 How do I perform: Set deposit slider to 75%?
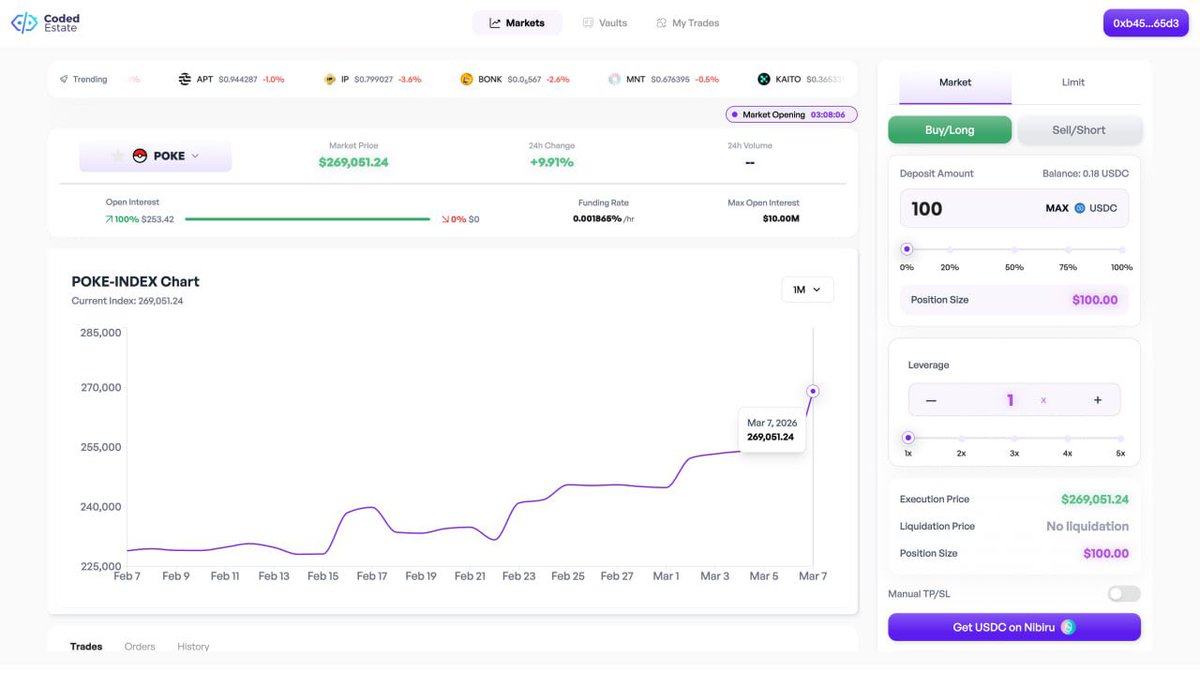[x=1068, y=249]
